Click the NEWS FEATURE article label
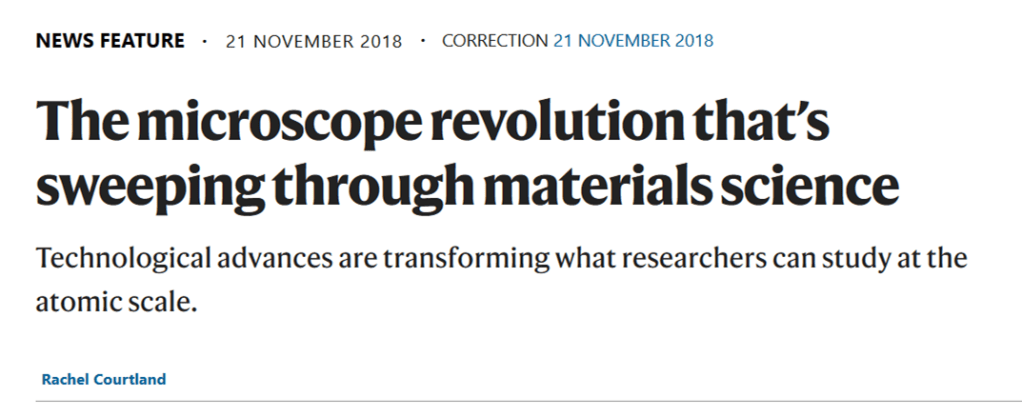 [x=110, y=41]
